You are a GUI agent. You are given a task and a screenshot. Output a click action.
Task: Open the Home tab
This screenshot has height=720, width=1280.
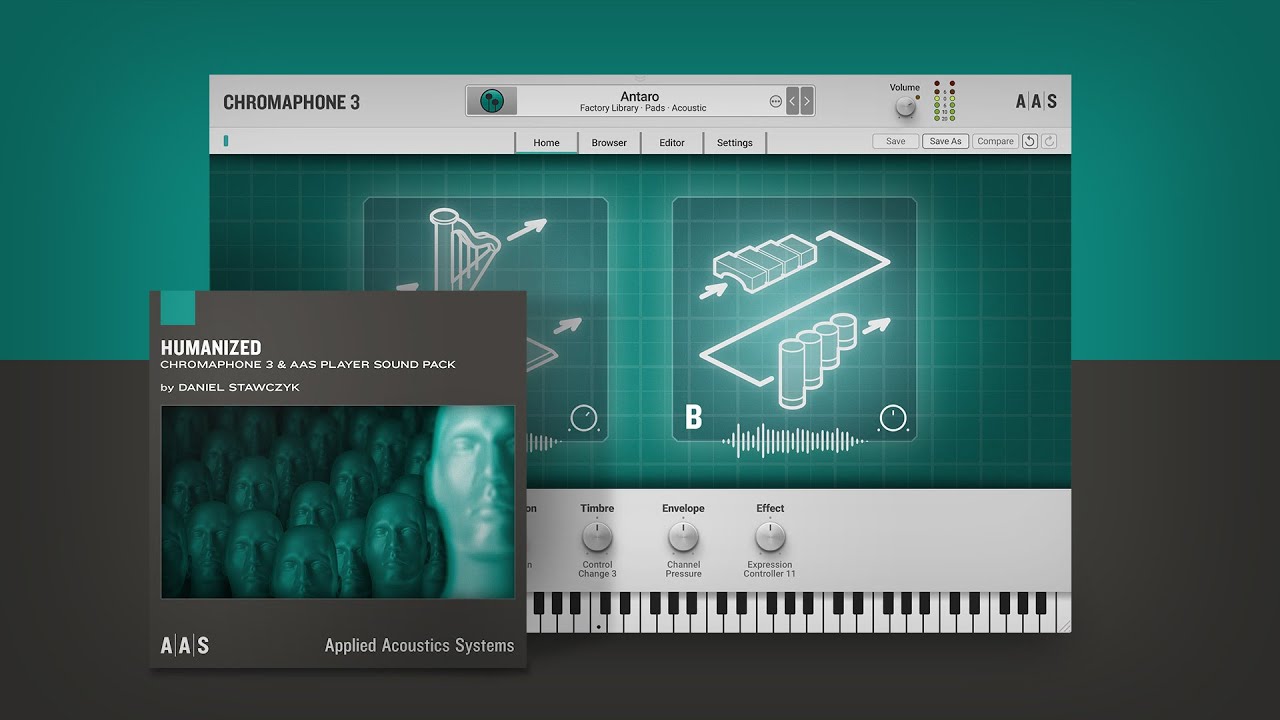[x=546, y=142]
